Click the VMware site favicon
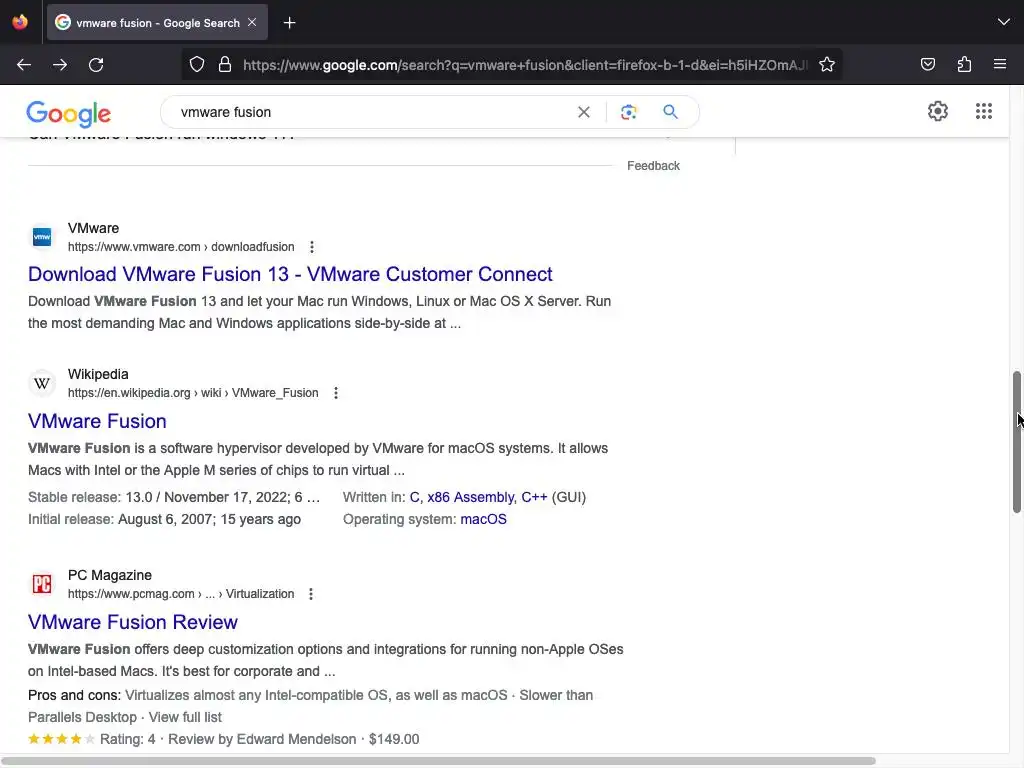The image size is (1024, 768). pos(42,237)
